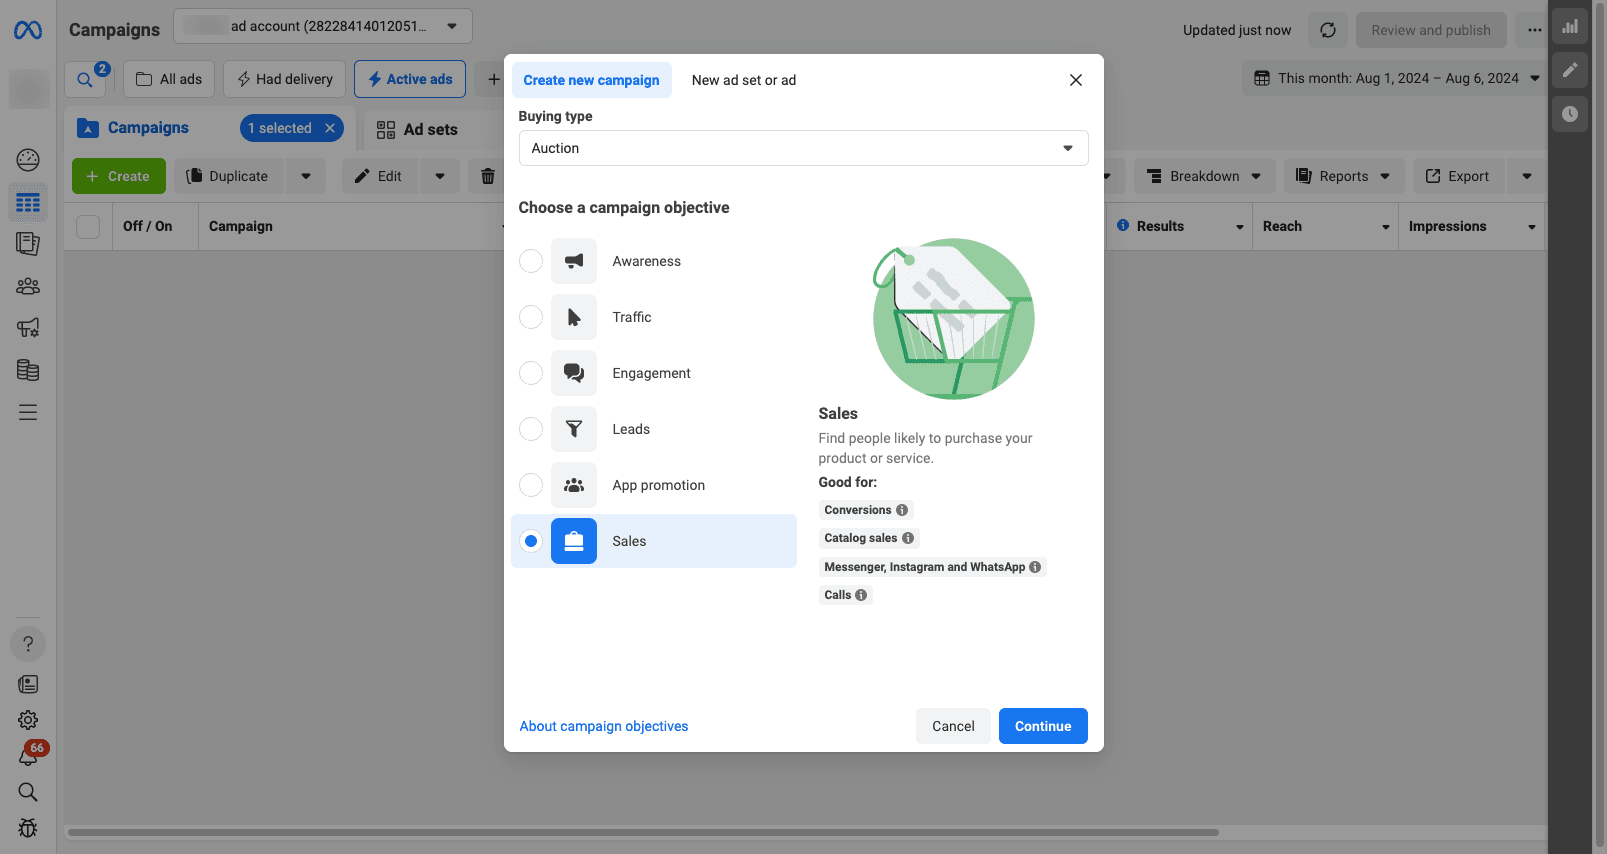
Task: Switch to New ad set or ad tab
Action: (743, 80)
